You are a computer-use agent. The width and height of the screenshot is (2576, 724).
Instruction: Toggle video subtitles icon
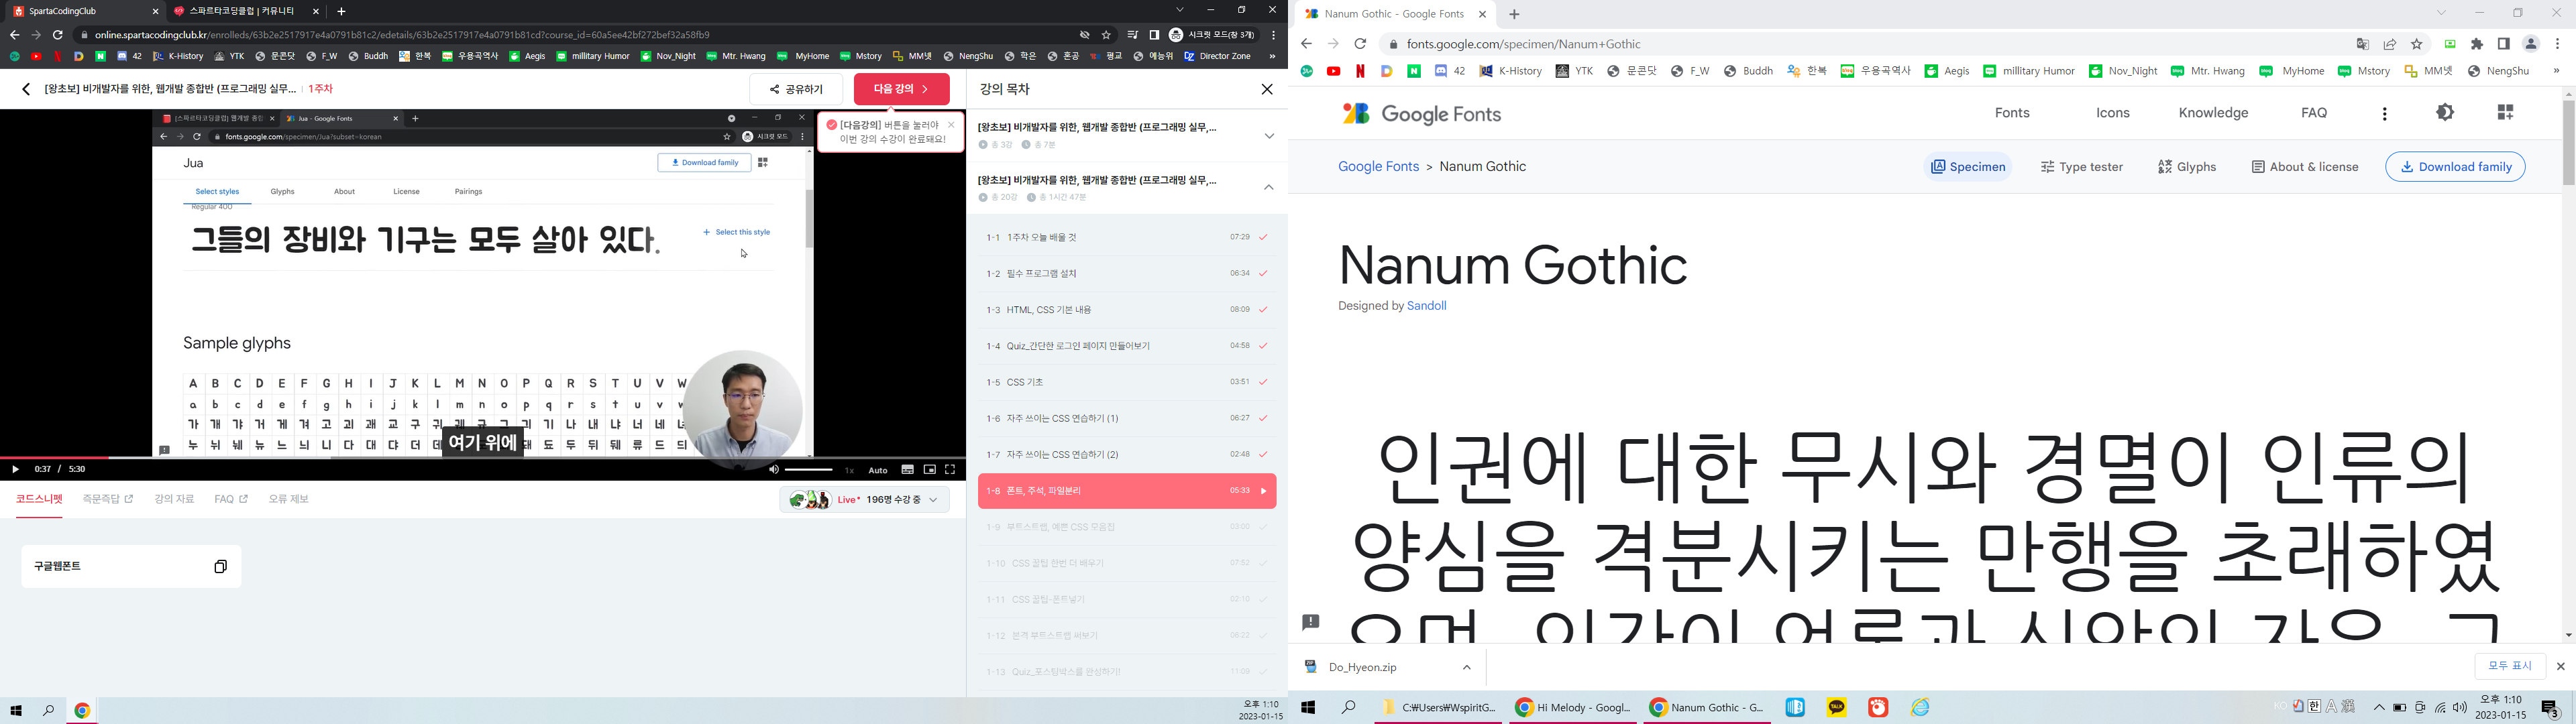[x=907, y=470]
